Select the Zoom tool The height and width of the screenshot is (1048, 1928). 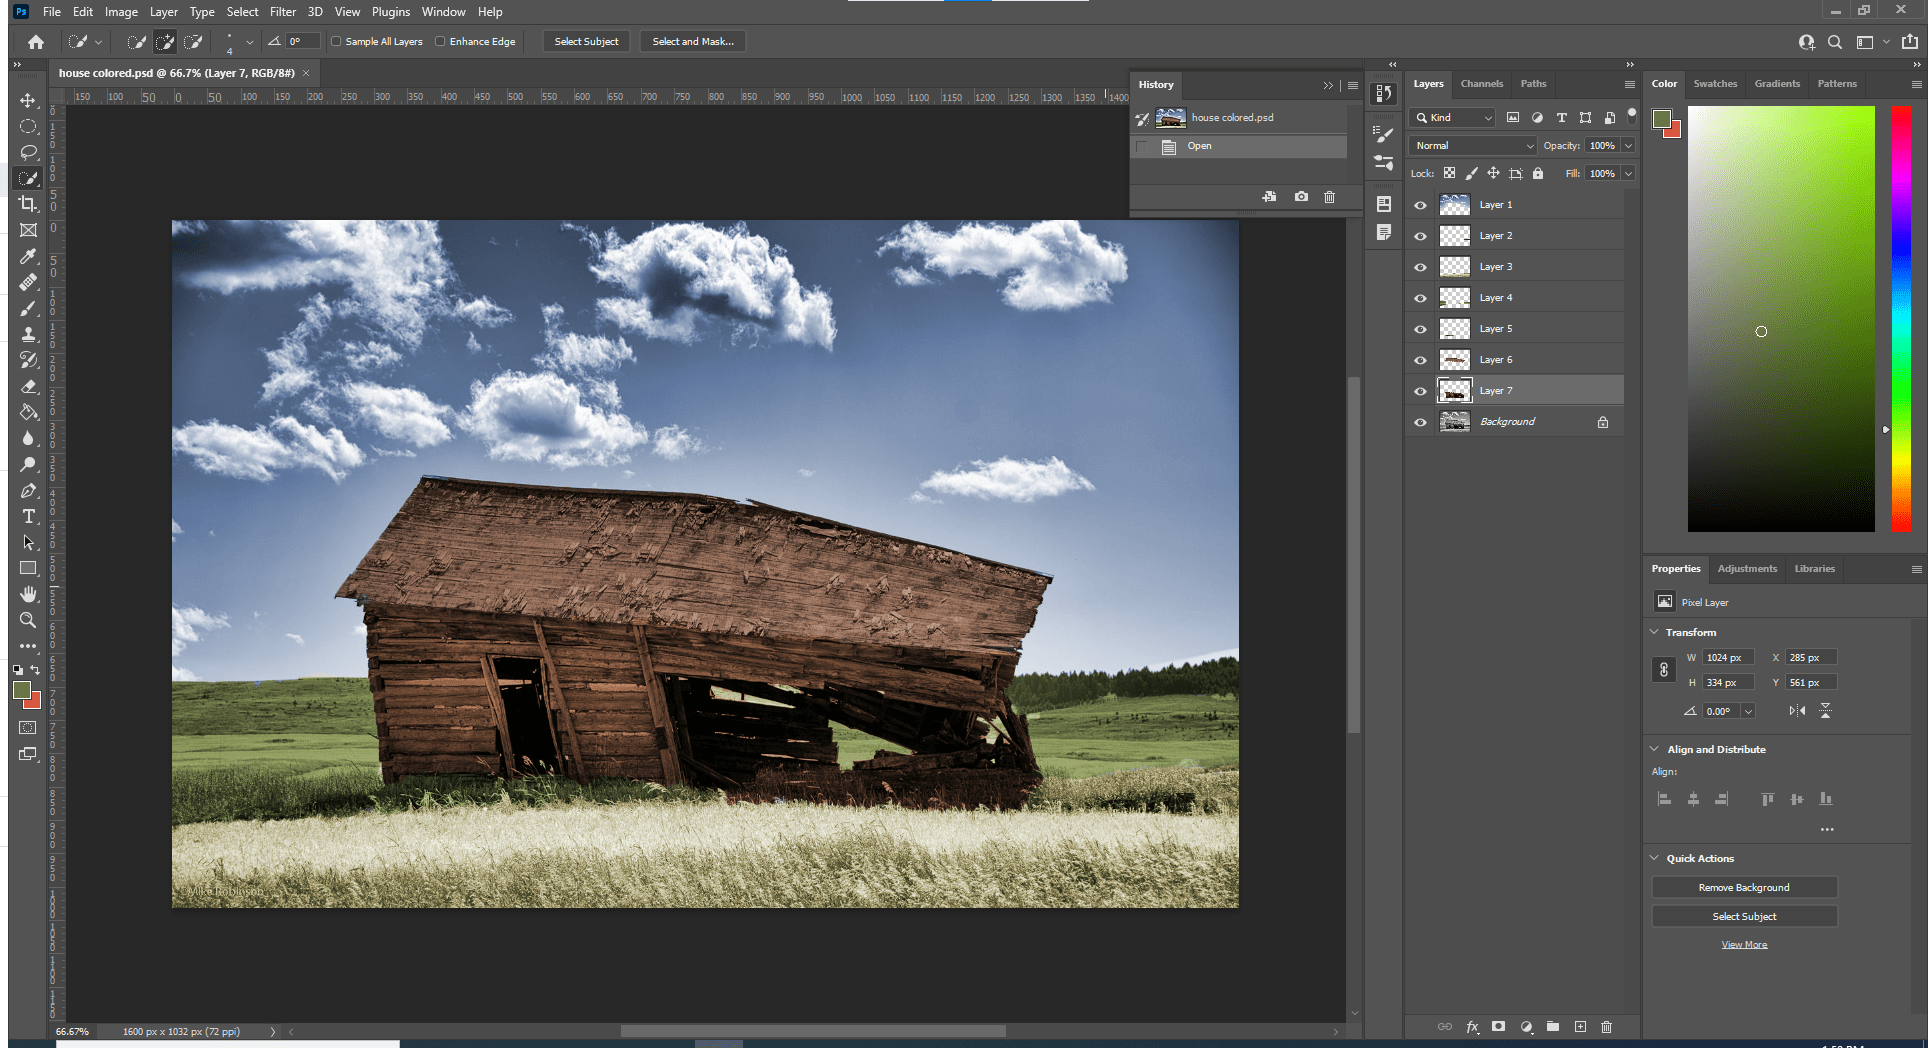coord(28,620)
